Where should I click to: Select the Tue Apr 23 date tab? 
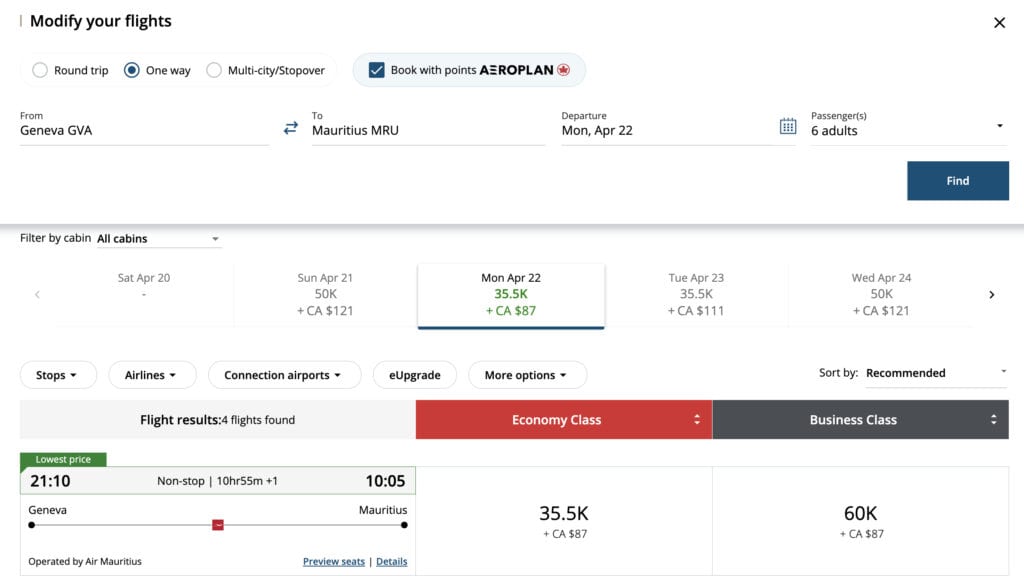697,294
